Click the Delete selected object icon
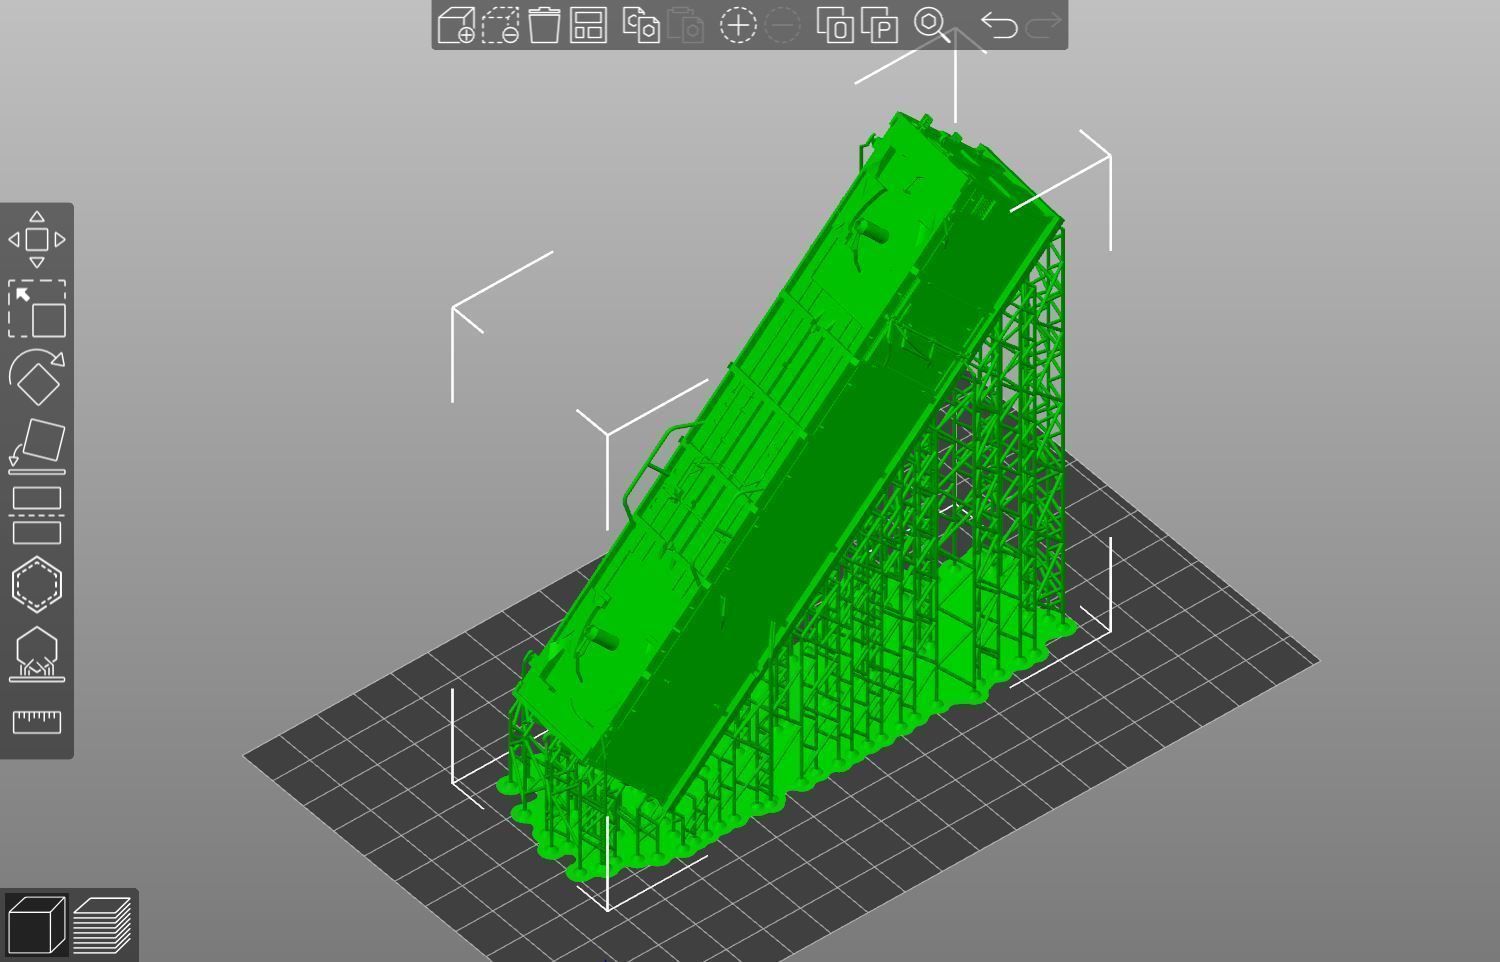The width and height of the screenshot is (1500, 962). click(x=500, y=25)
